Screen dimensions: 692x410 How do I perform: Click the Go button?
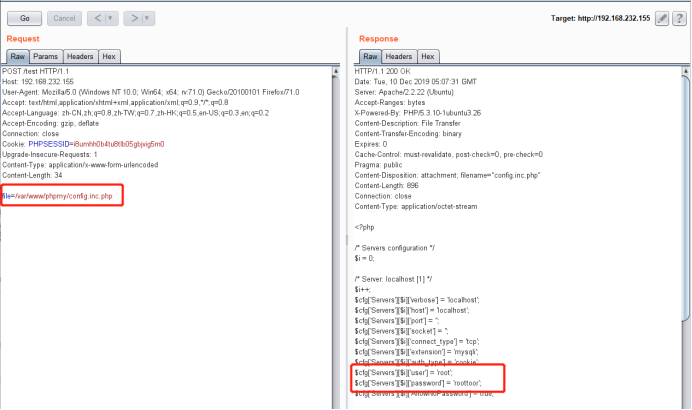25,19
